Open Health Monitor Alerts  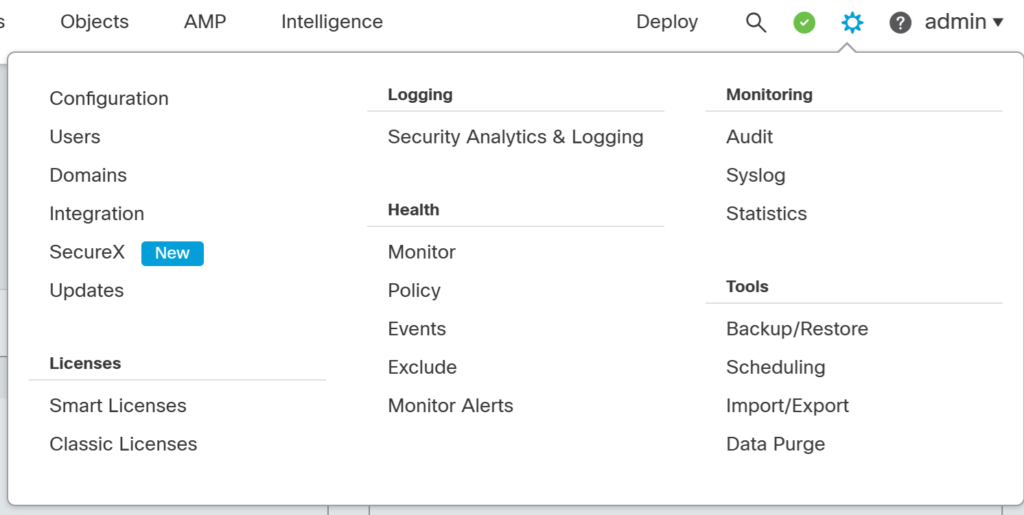[450, 406]
